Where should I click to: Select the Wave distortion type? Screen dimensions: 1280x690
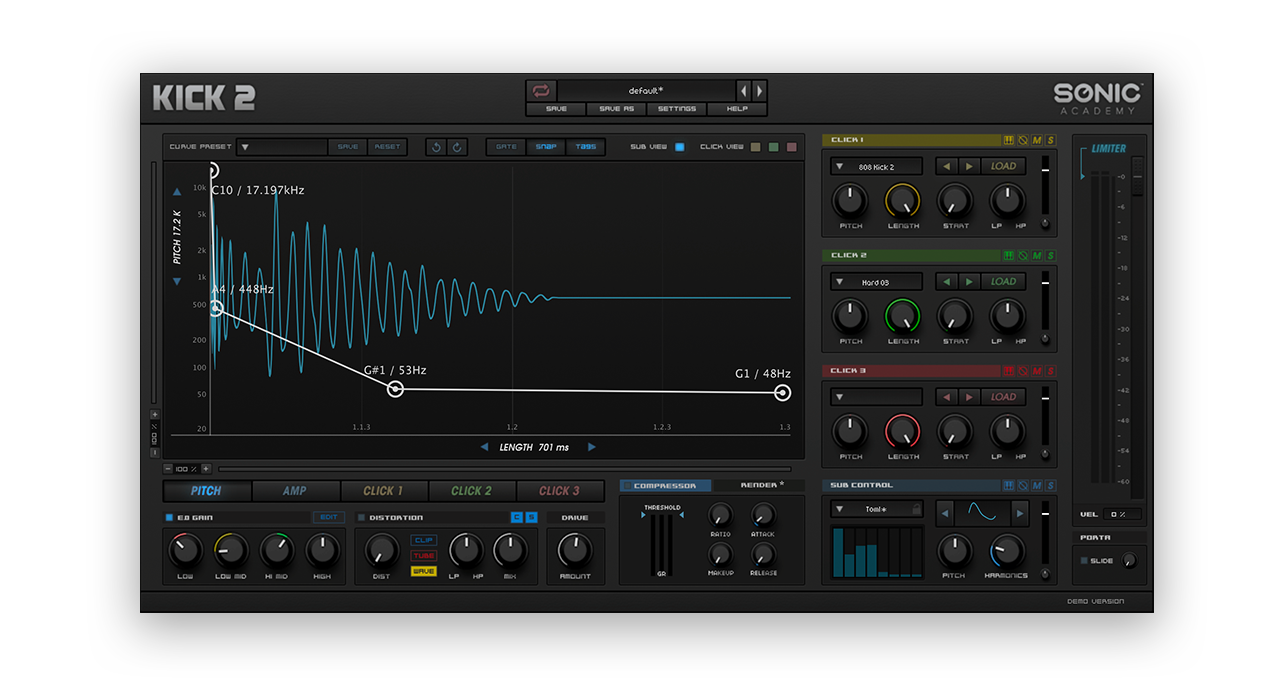point(424,571)
